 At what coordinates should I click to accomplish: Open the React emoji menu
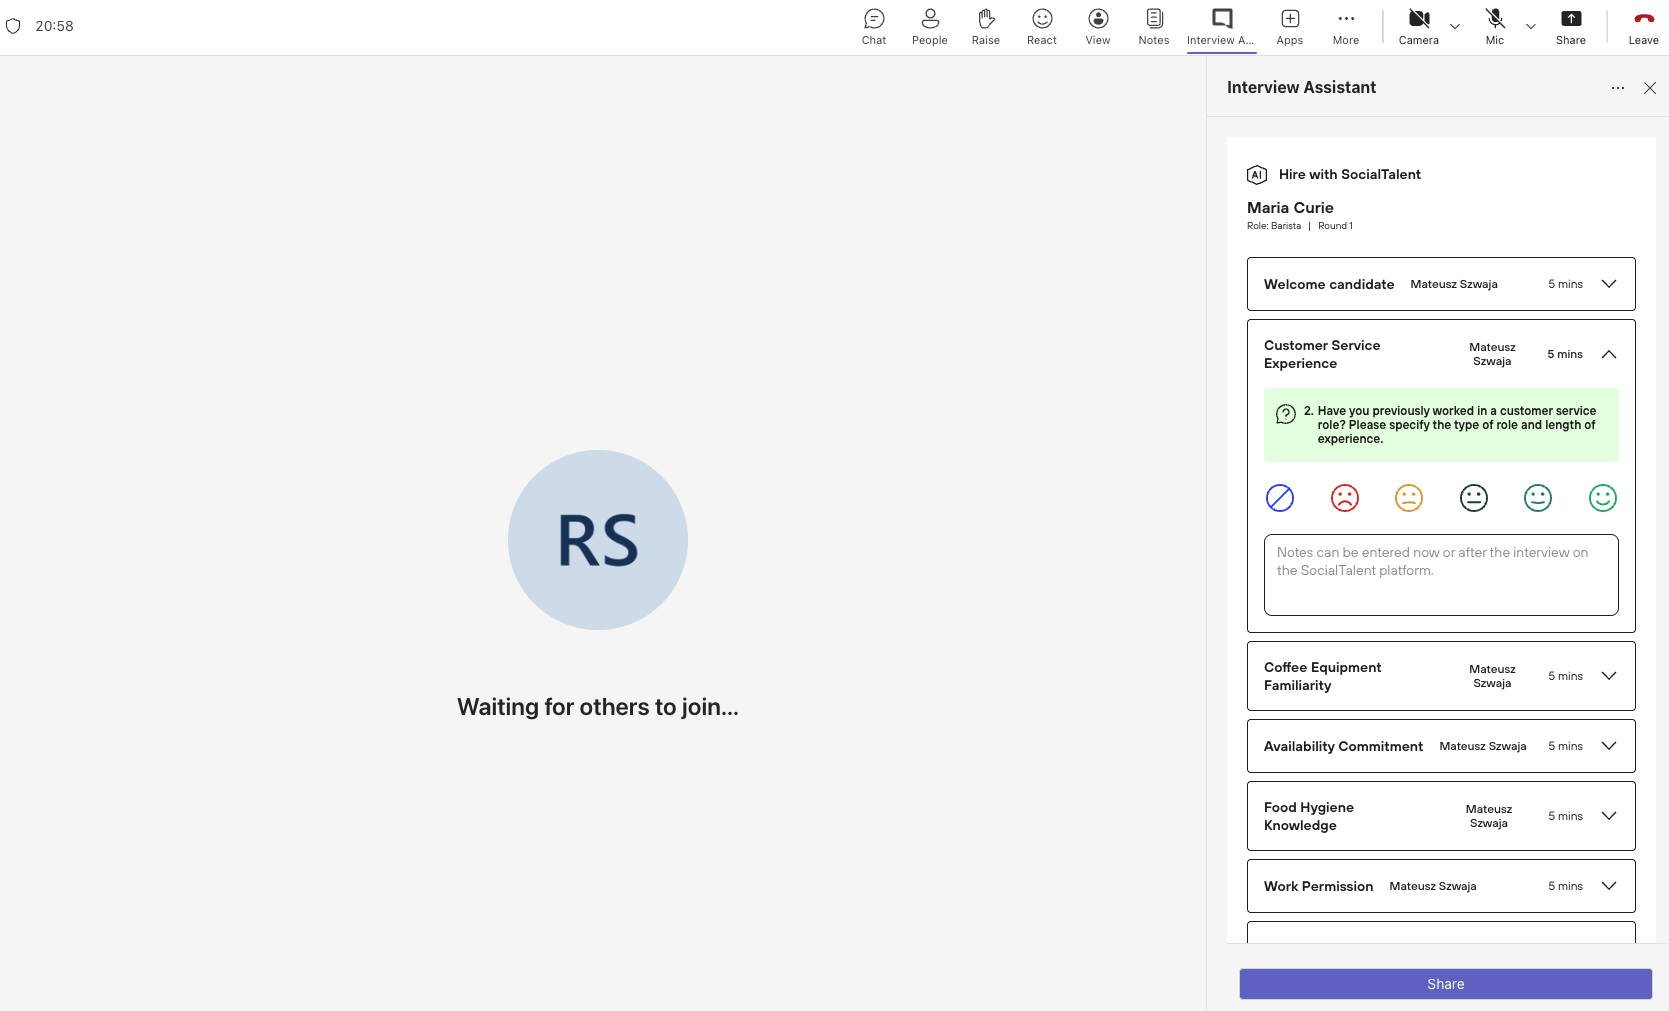(x=1041, y=27)
